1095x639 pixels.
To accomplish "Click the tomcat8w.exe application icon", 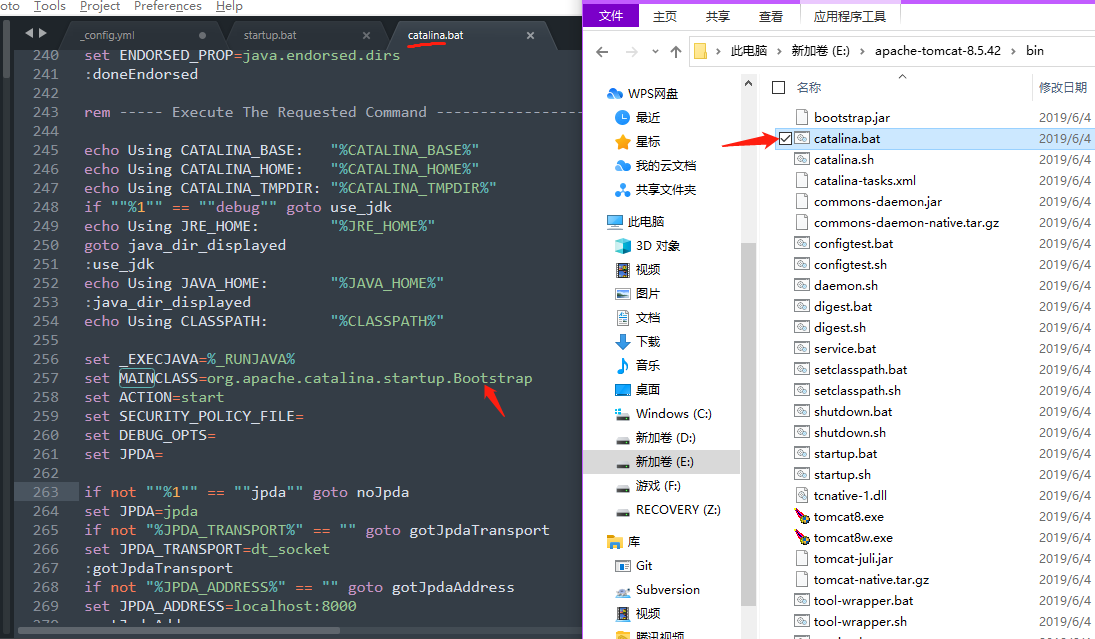I will tap(801, 538).
